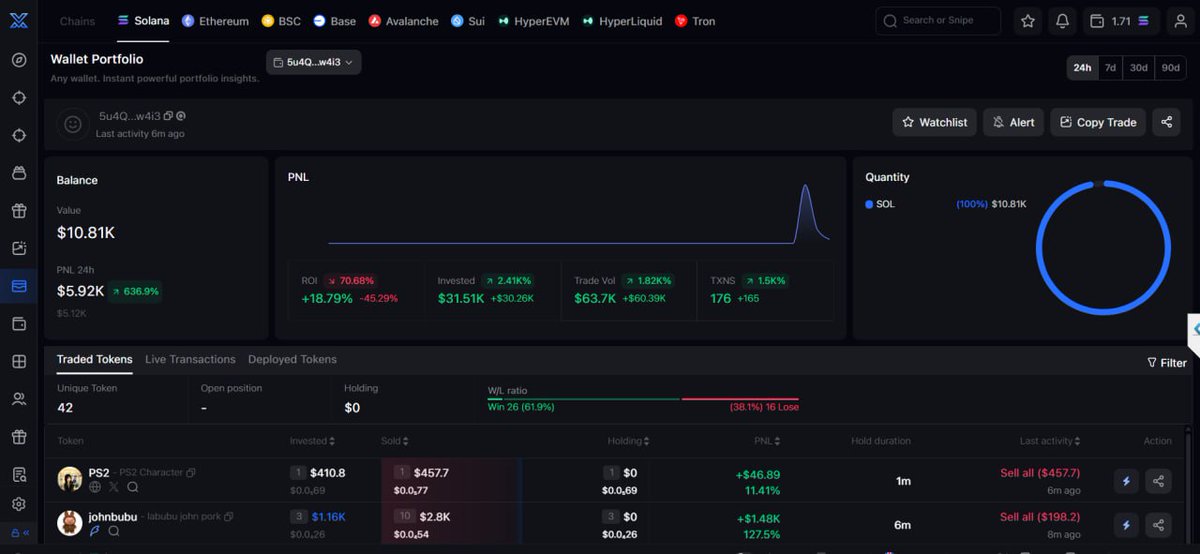Click quick-trade lightning icon in johnbubu row
The height and width of the screenshot is (554, 1200).
tap(1126, 525)
